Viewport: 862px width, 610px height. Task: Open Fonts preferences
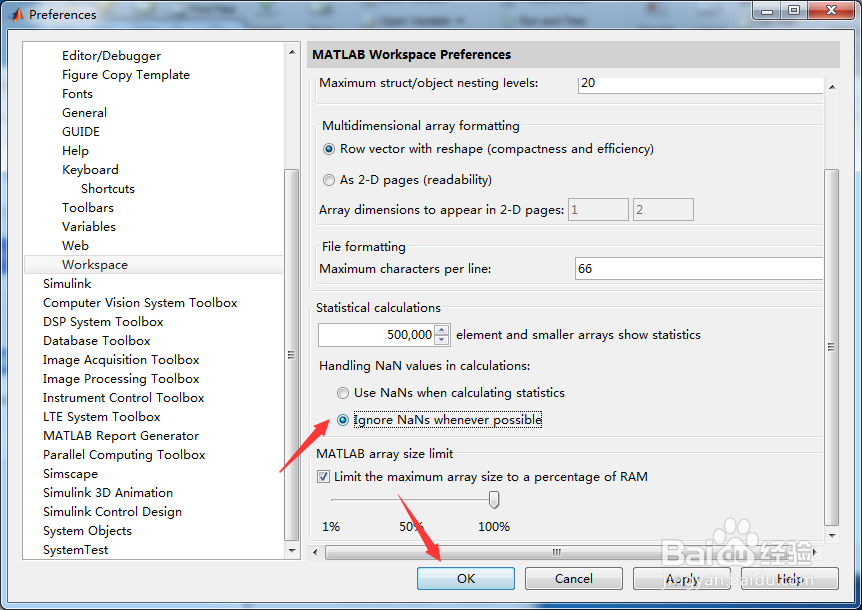point(78,94)
